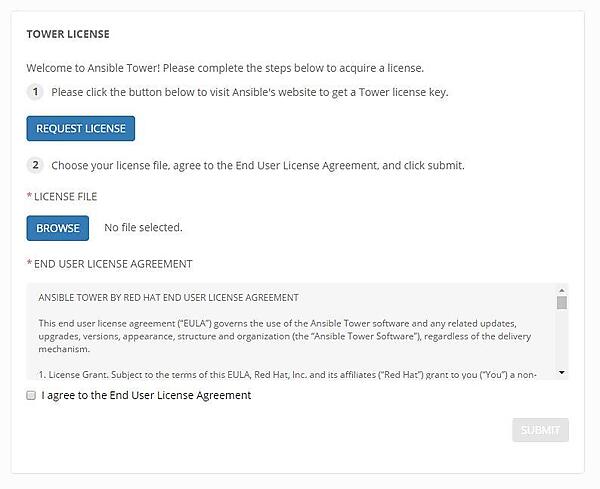Click the red asterisk beside LICENSE FILE
The height and width of the screenshot is (489, 600).
(x=29, y=197)
